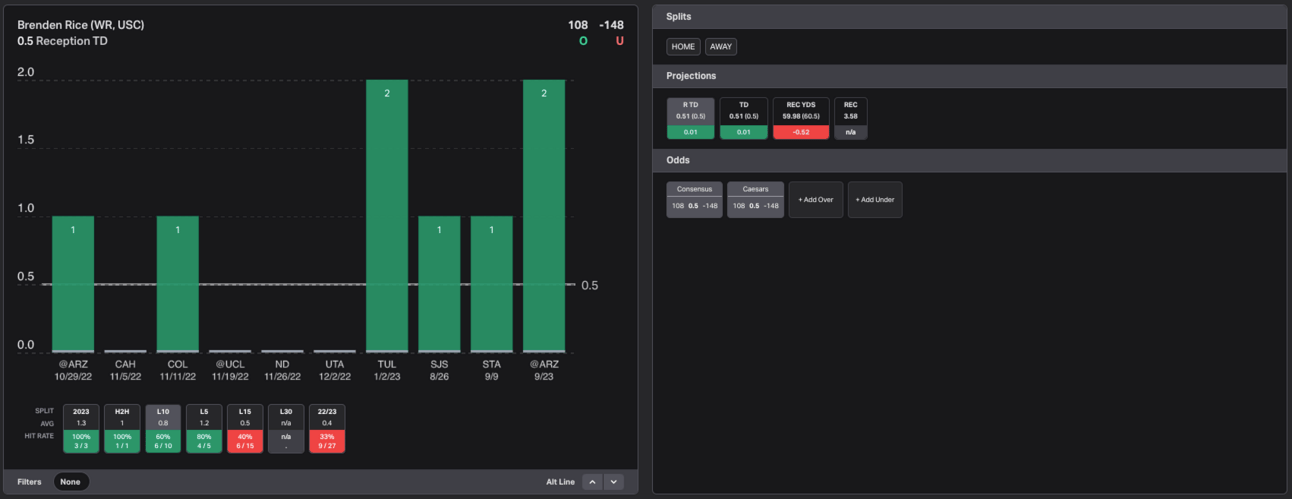Viewport: 1292px width, 499px height.
Task: Select the L15 split card
Action: (x=245, y=428)
